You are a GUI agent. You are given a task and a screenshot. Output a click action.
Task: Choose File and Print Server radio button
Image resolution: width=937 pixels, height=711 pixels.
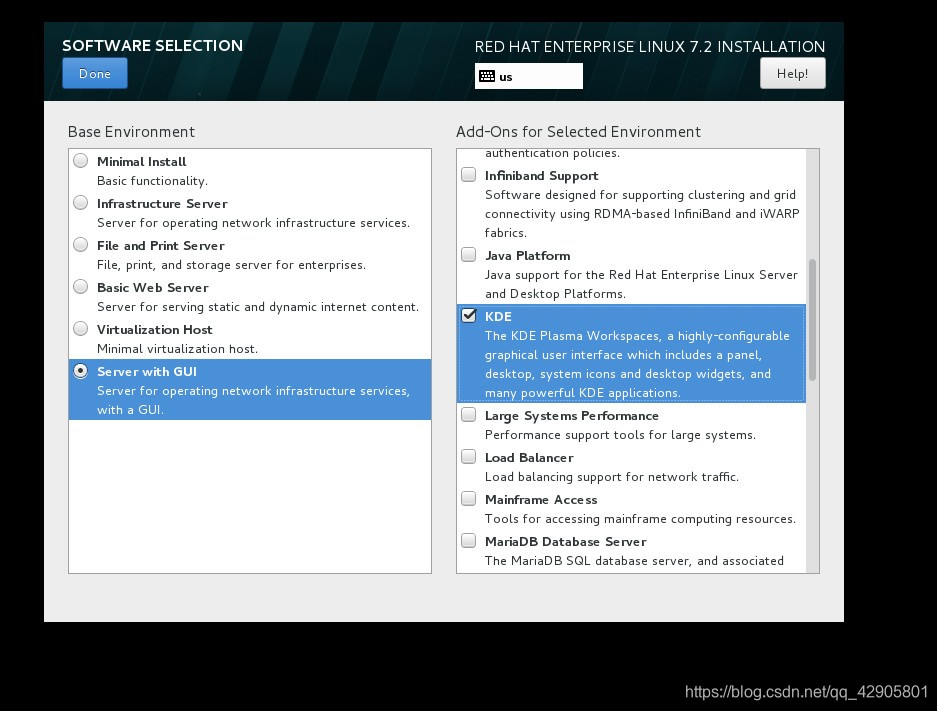[x=81, y=244]
